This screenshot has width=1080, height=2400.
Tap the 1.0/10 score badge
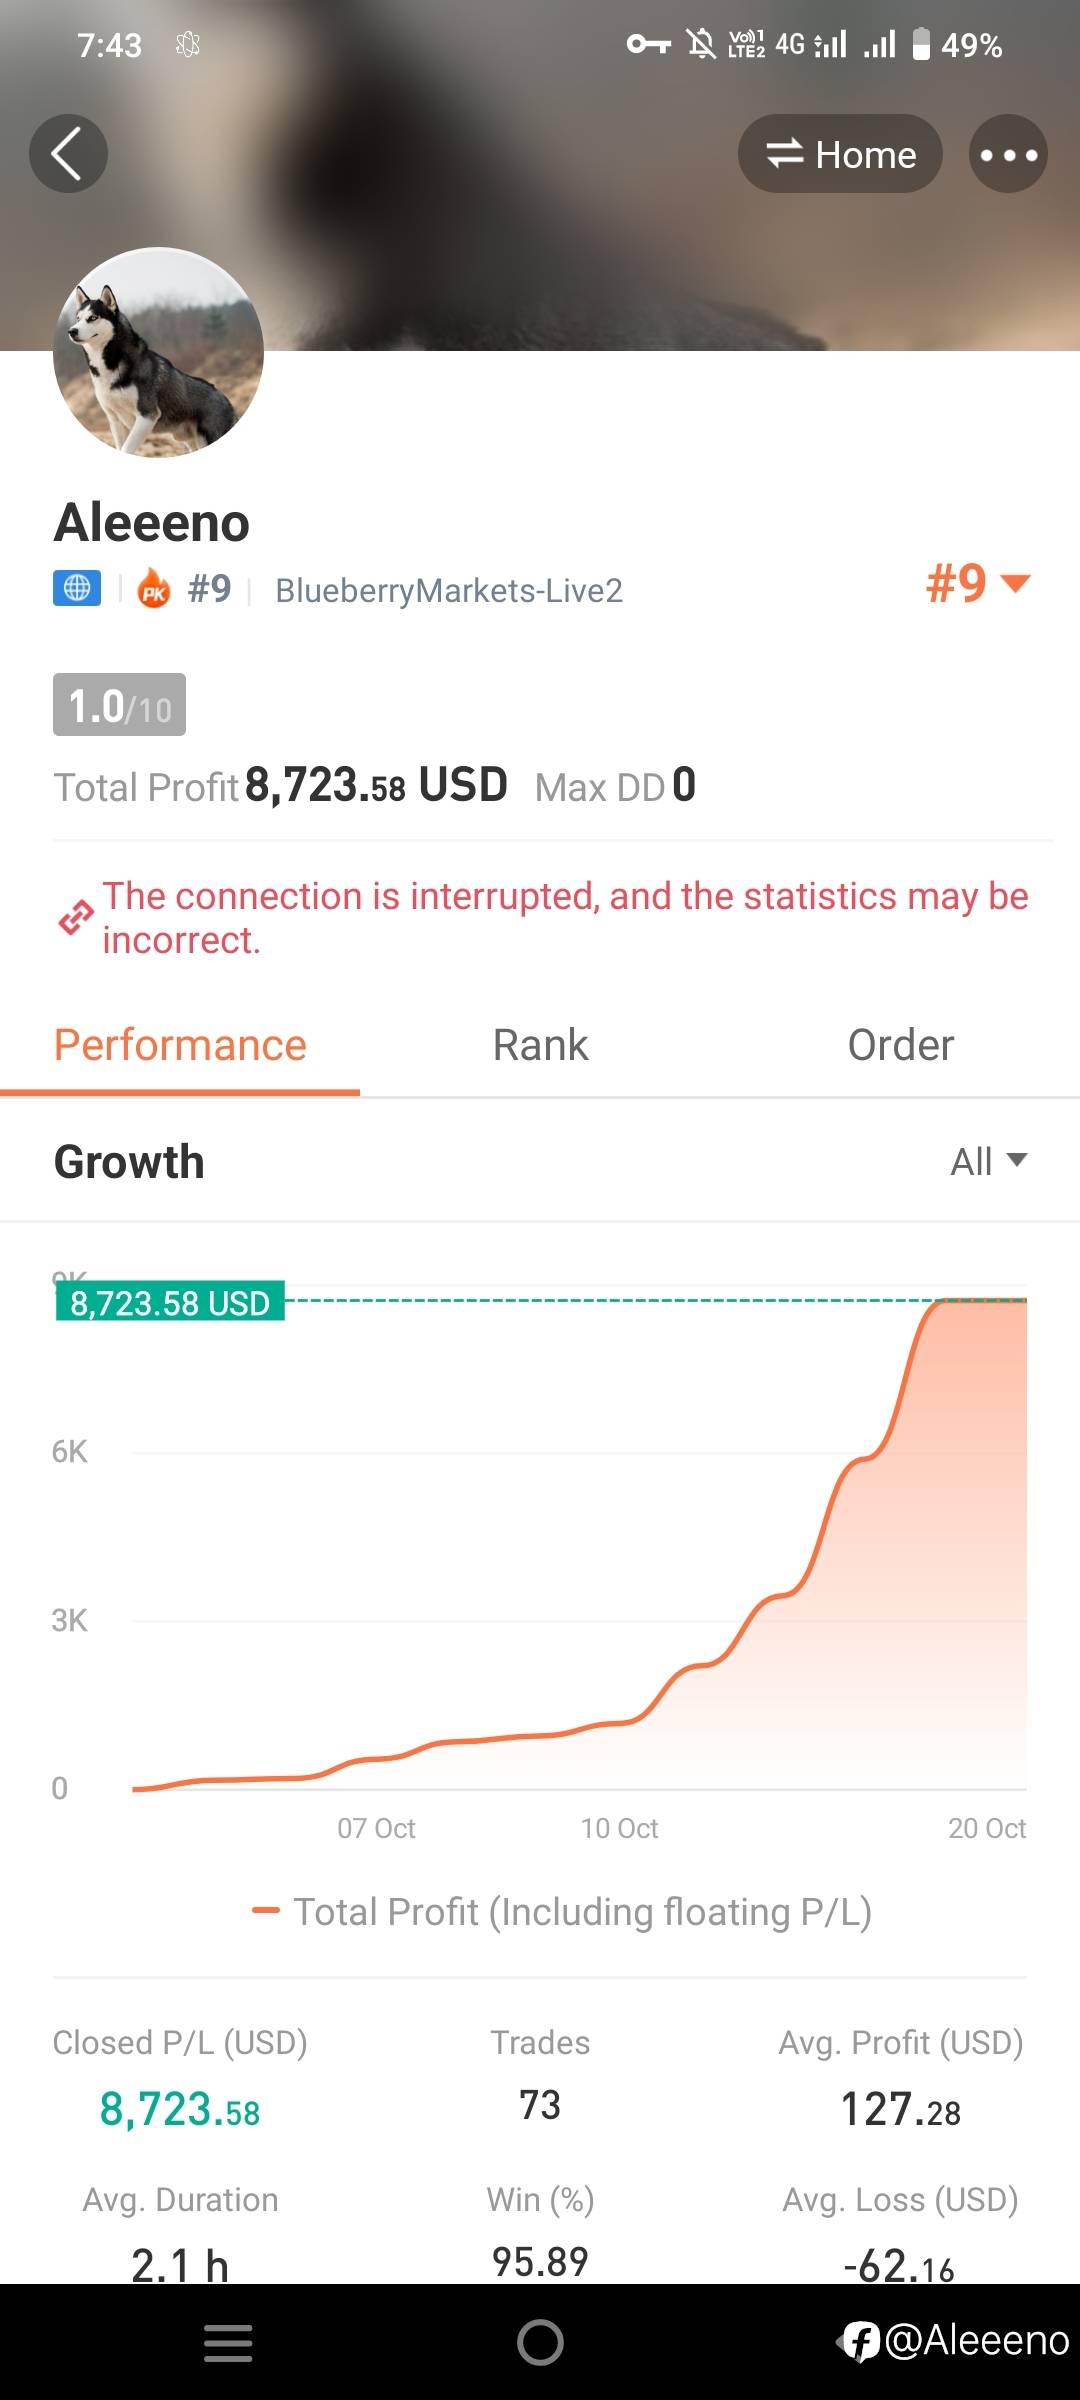click(119, 705)
